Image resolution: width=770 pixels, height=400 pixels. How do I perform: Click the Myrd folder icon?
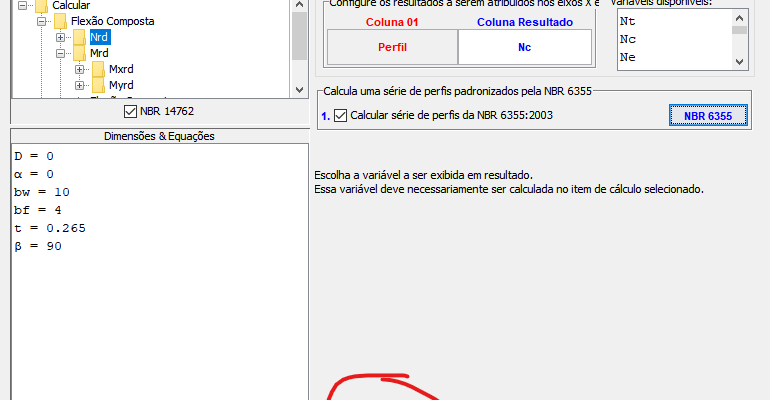point(98,85)
